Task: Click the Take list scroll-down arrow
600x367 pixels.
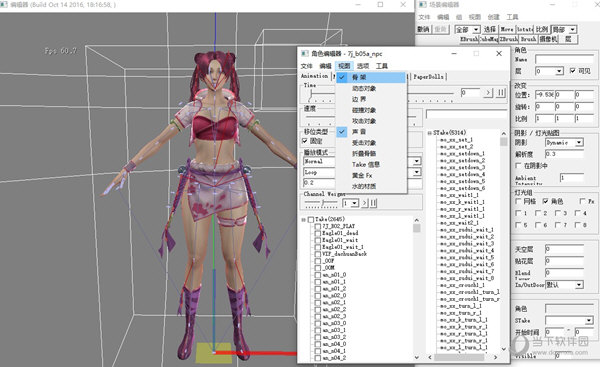Action: (417, 357)
